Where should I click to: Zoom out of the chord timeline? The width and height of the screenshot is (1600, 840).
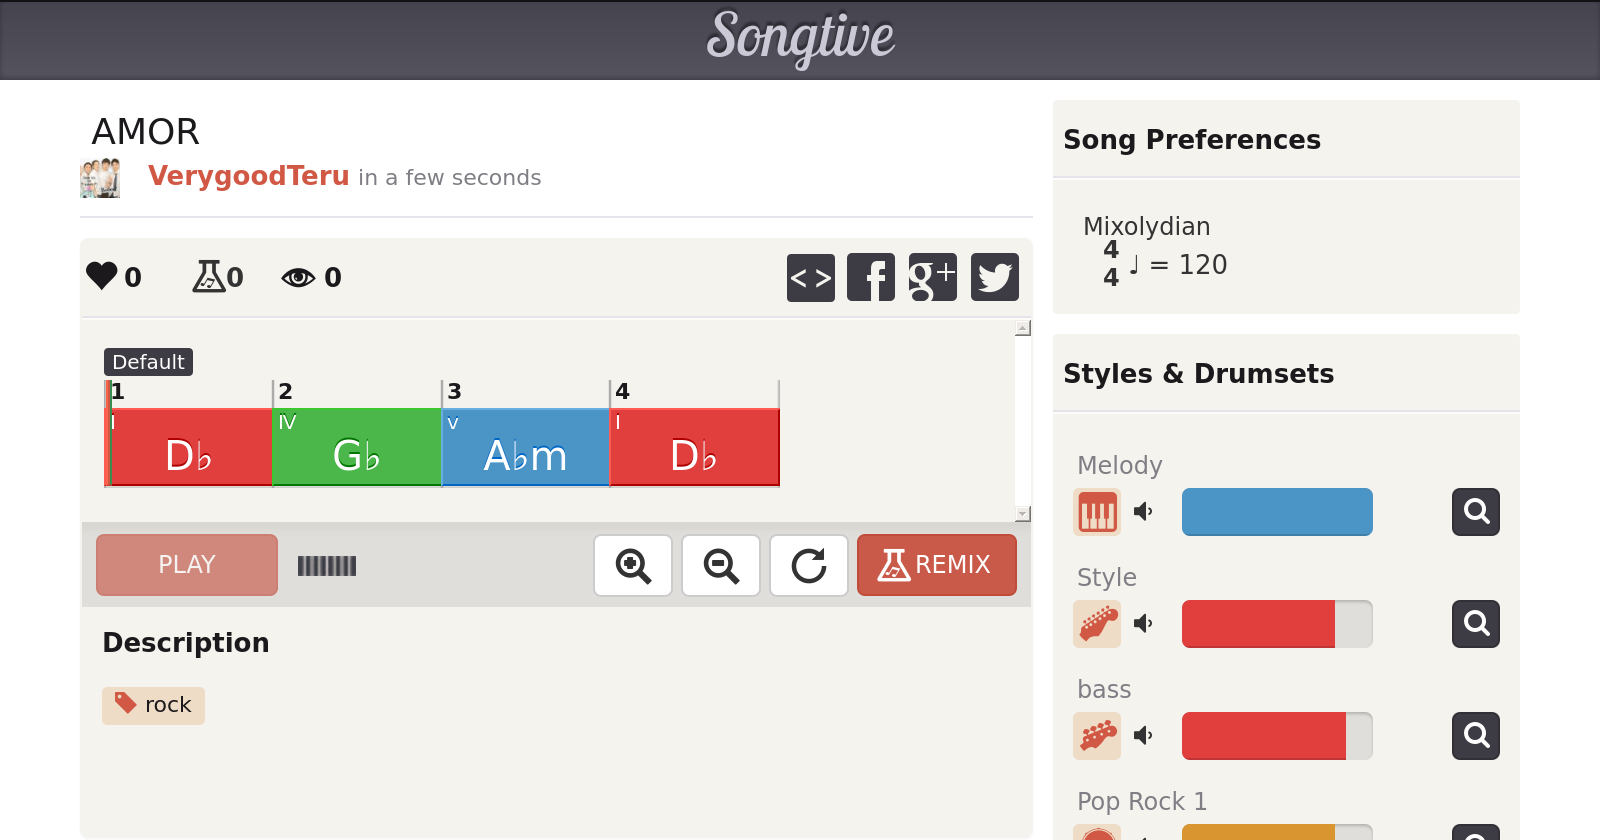click(x=721, y=566)
